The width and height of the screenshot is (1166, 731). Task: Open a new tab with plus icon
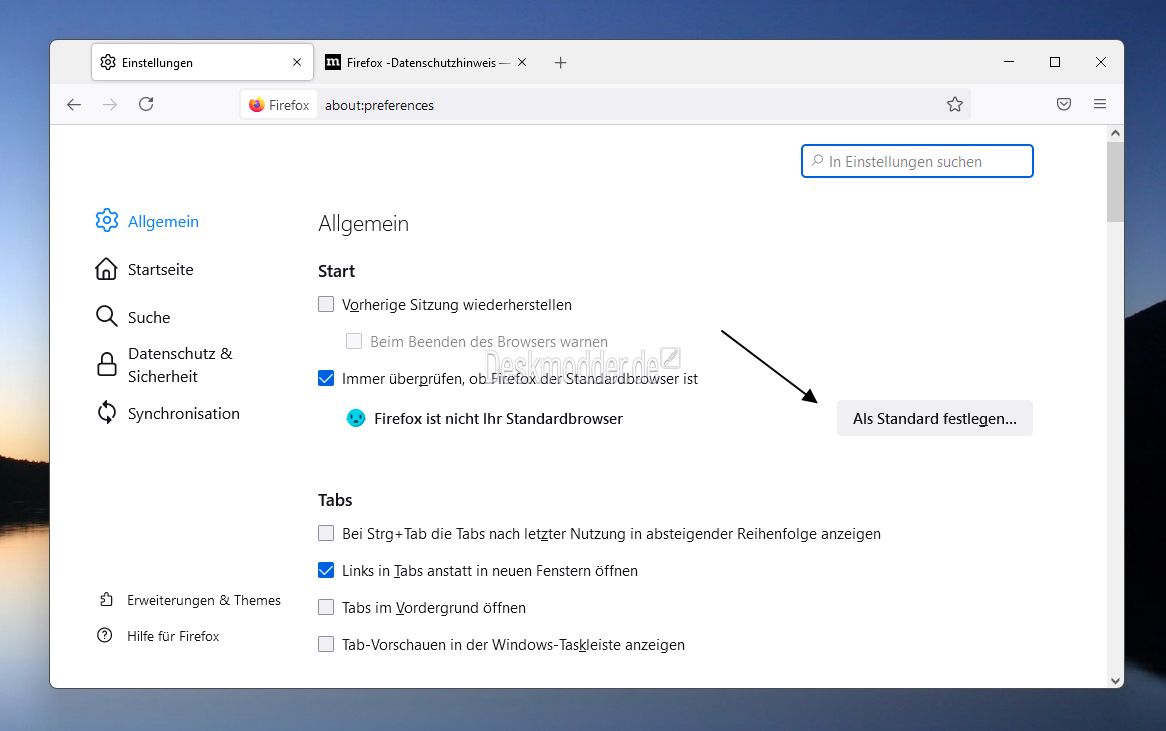coord(560,62)
